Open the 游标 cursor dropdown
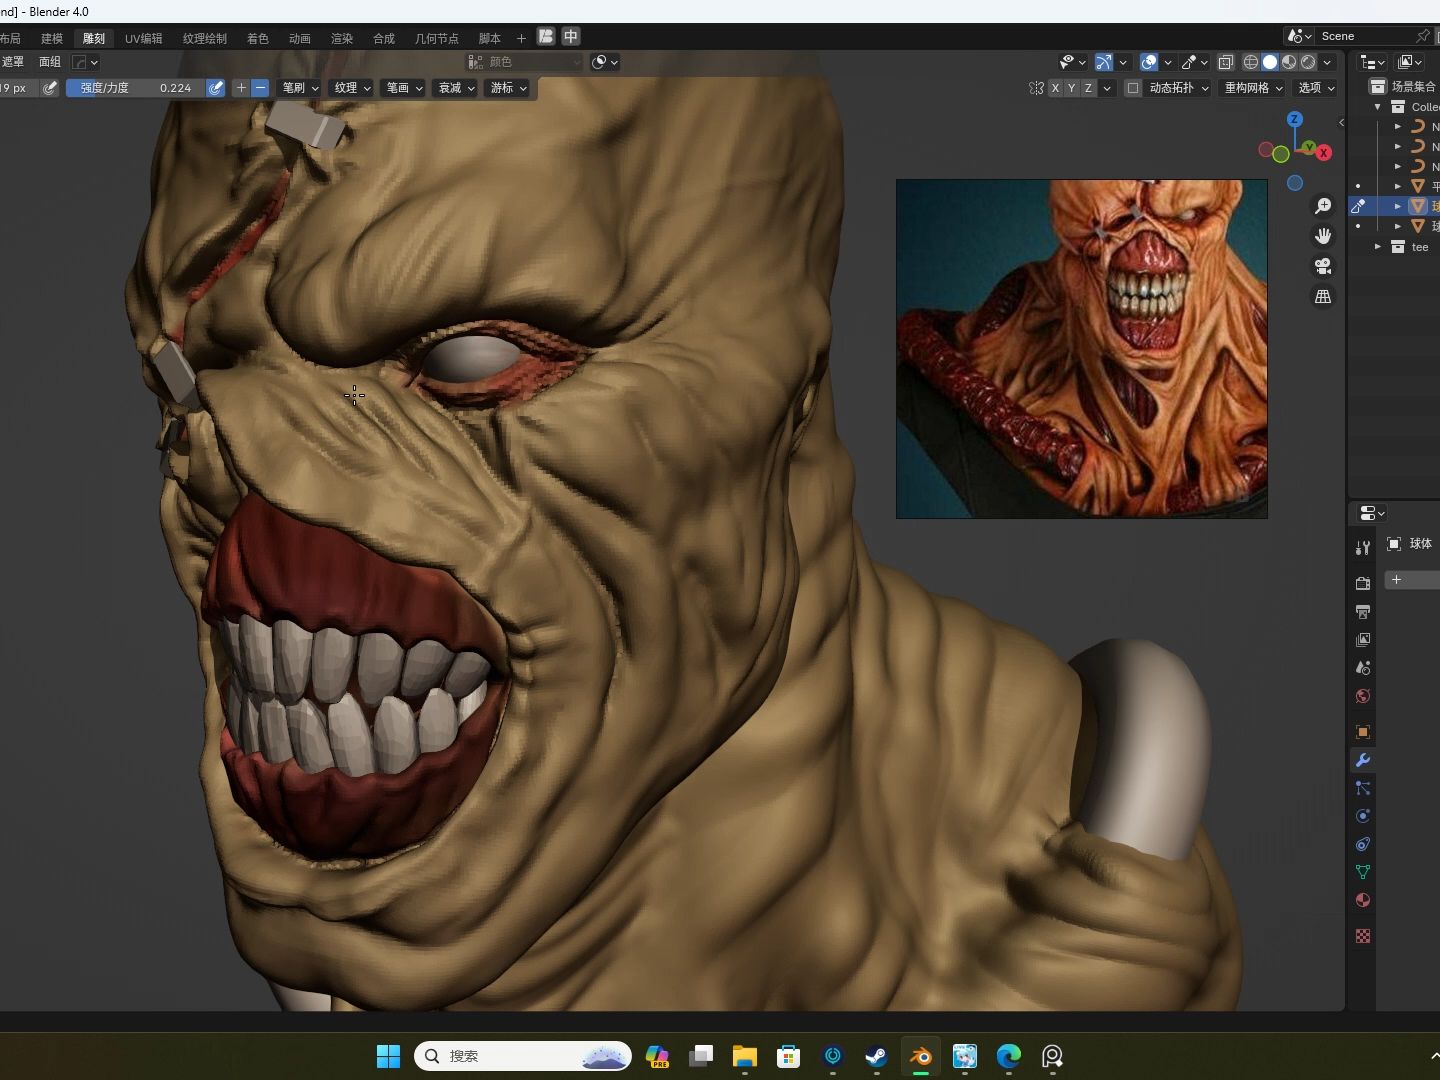The height and width of the screenshot is (1080, 1440). click(x=508, y=88)
